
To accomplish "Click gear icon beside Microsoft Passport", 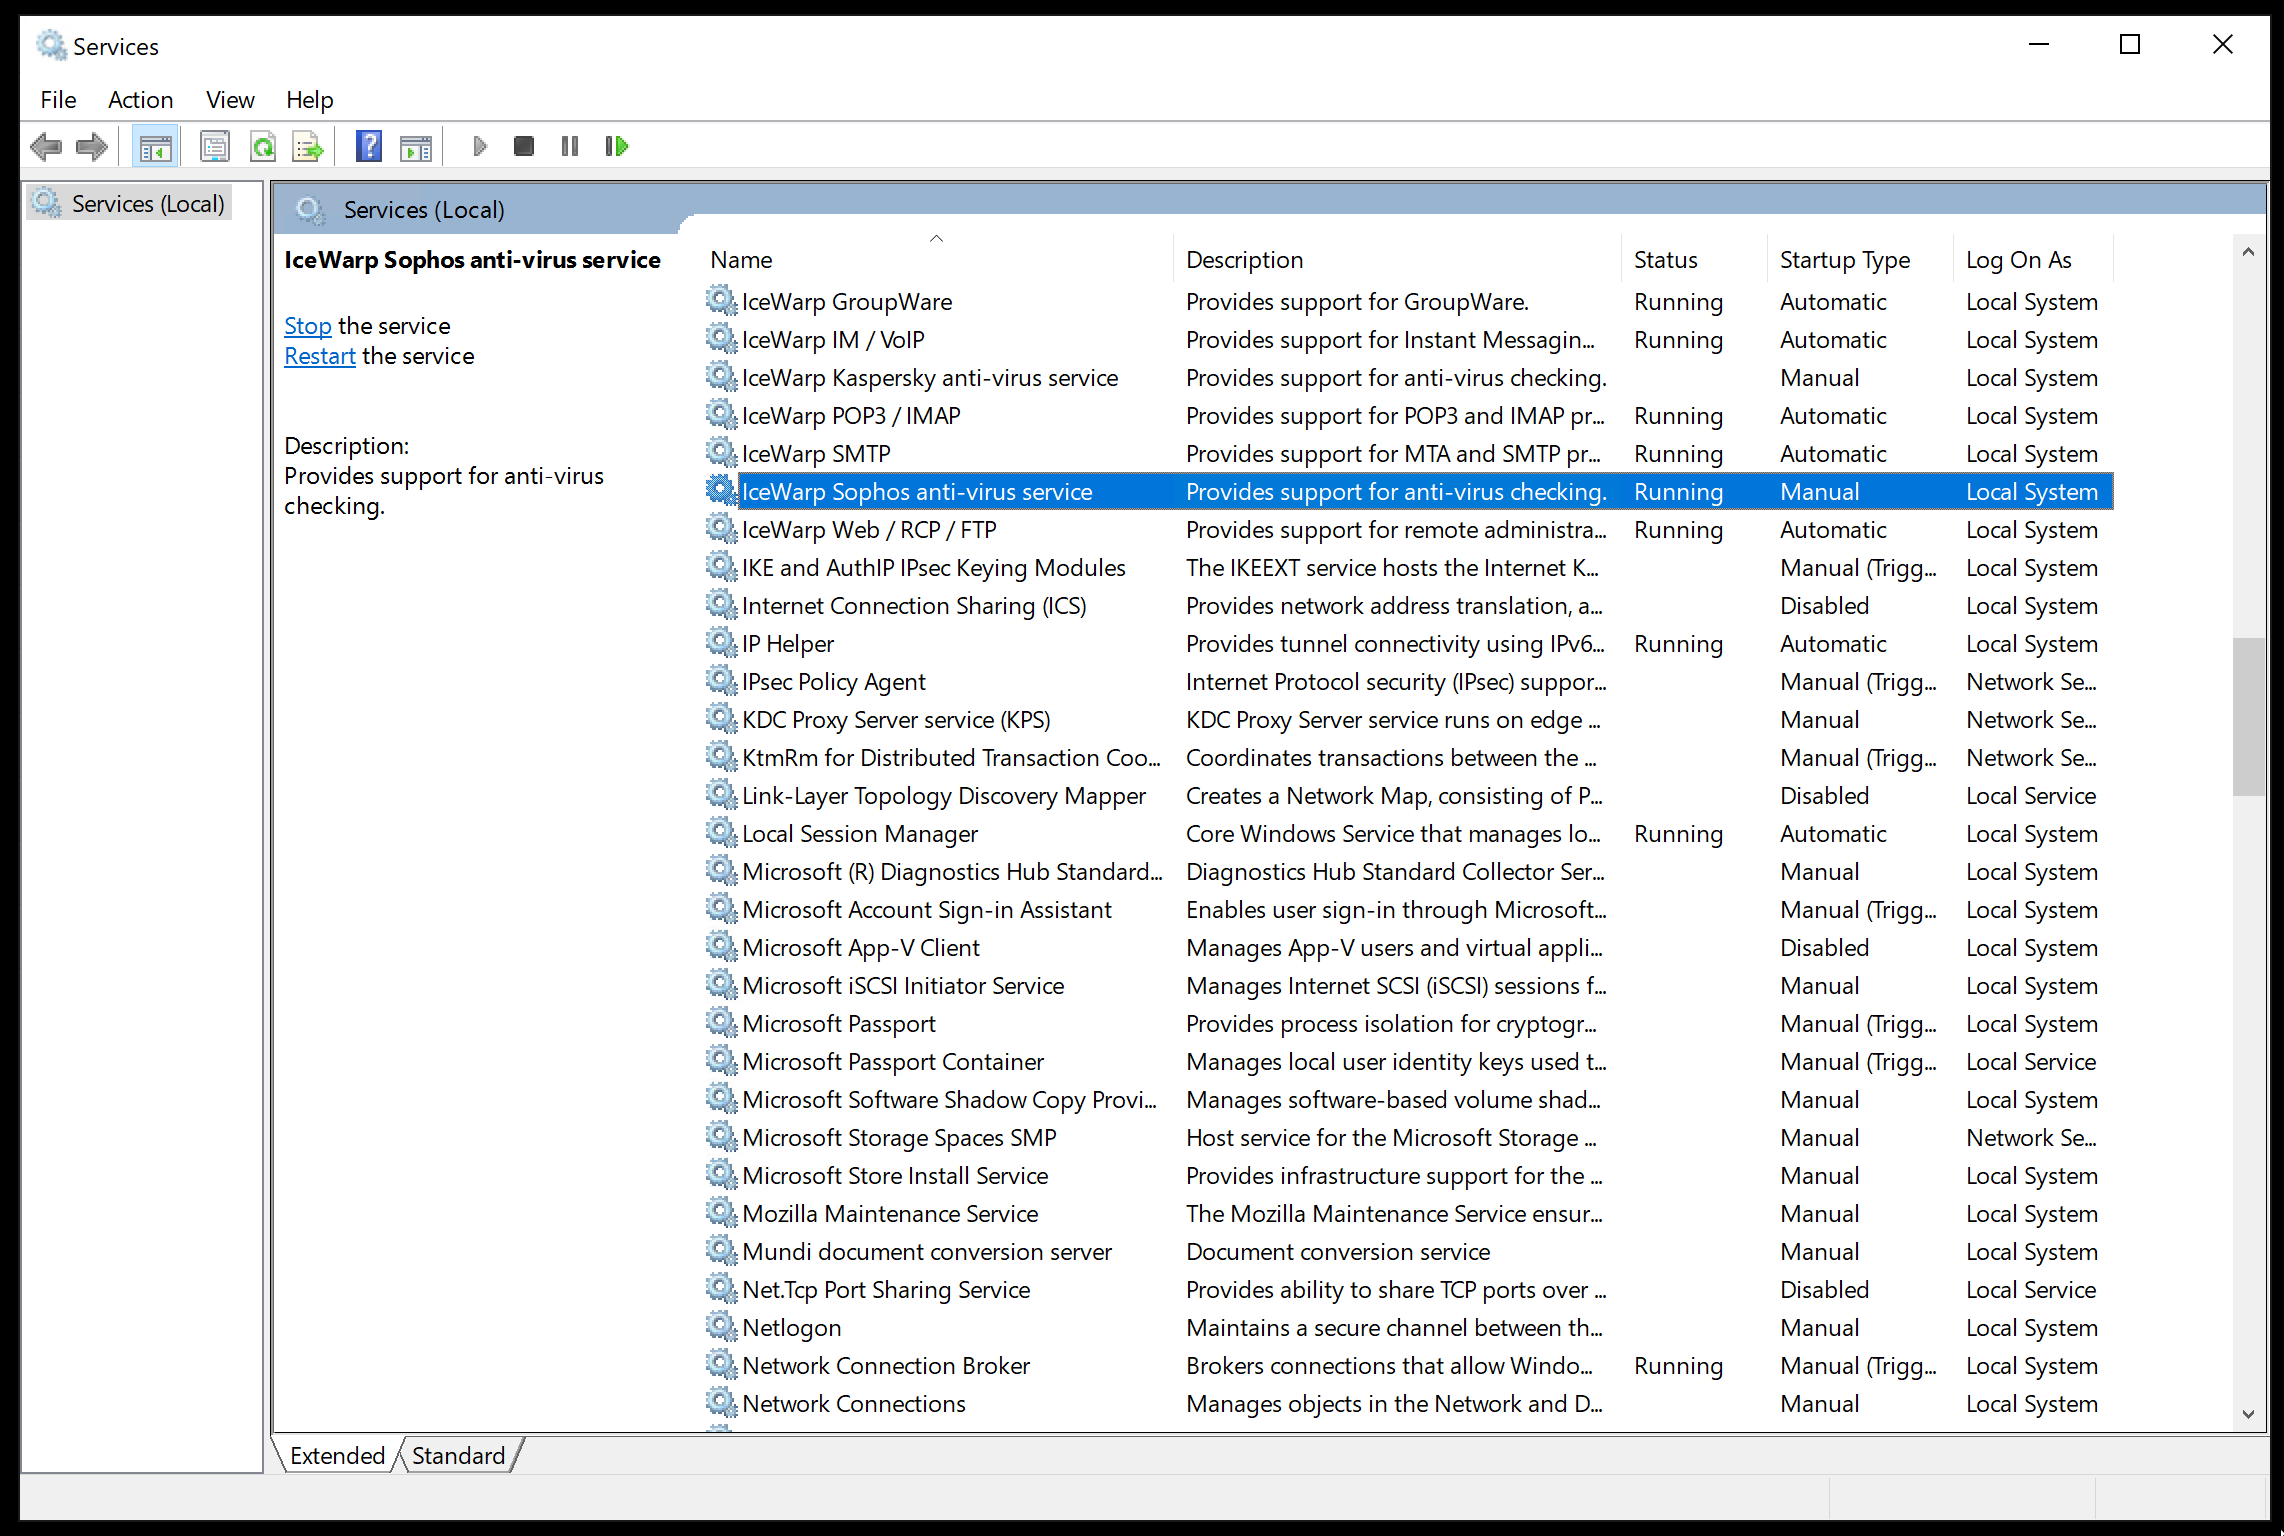I will pyautogui.click(x=721, y=1022).
